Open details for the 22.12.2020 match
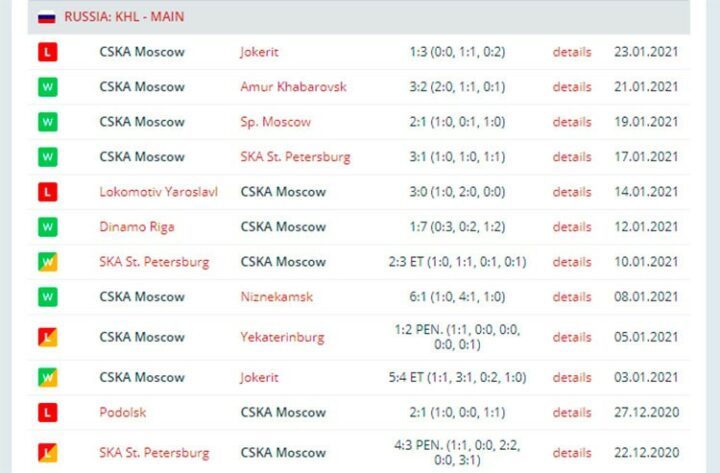The image size is (720, 473). (572, 453)
